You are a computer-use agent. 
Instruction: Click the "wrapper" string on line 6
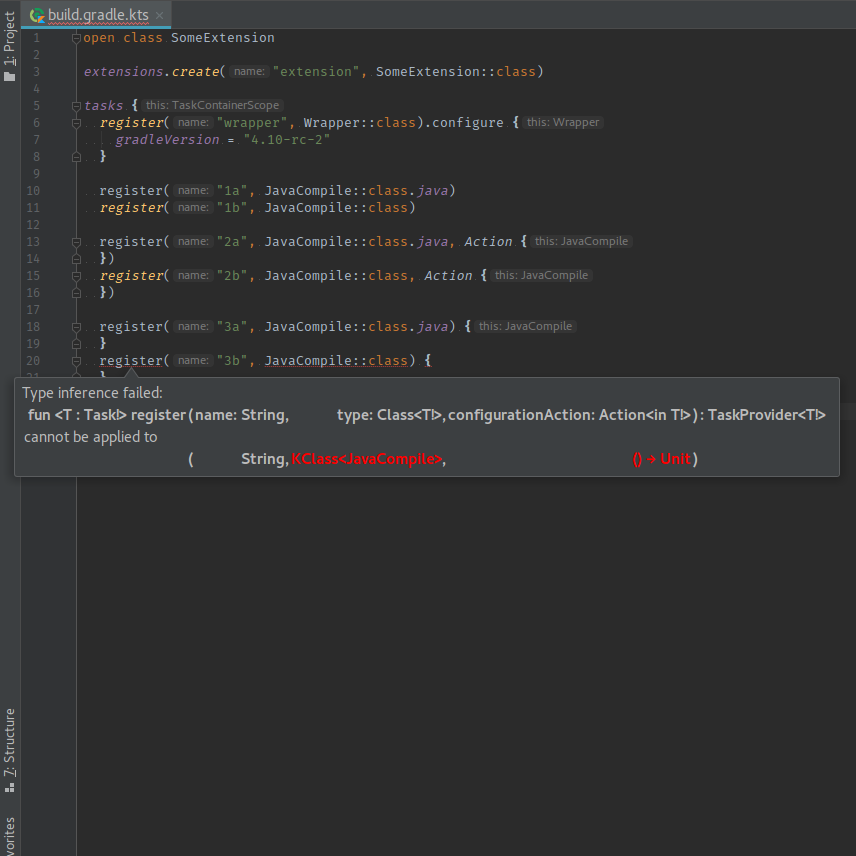pyautogui.click(x=252, y=122)
